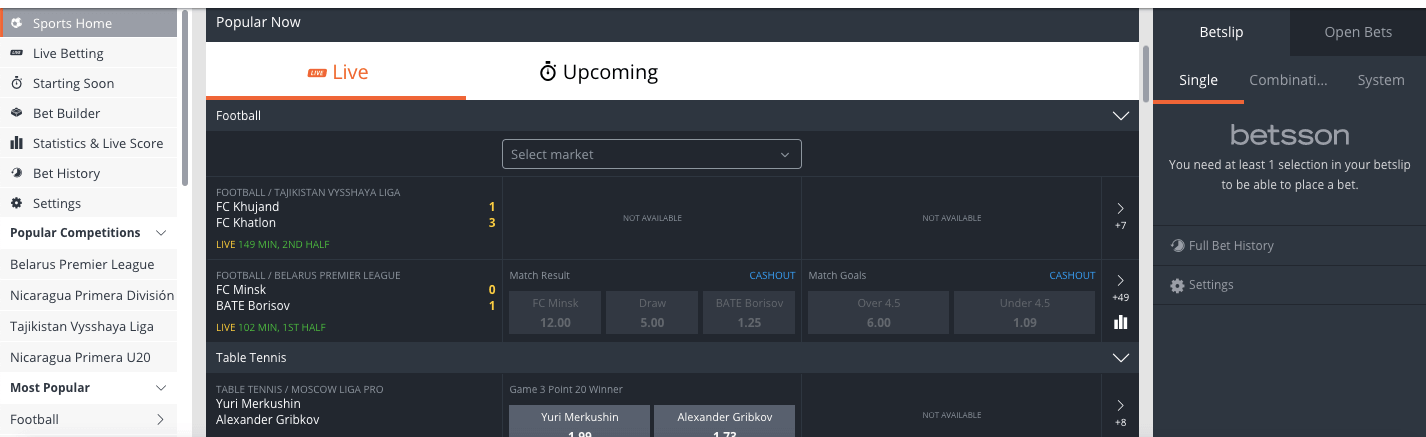1426x437 pixels.
Task: Bet on Draw at 5.00
Action: point(652,312)
